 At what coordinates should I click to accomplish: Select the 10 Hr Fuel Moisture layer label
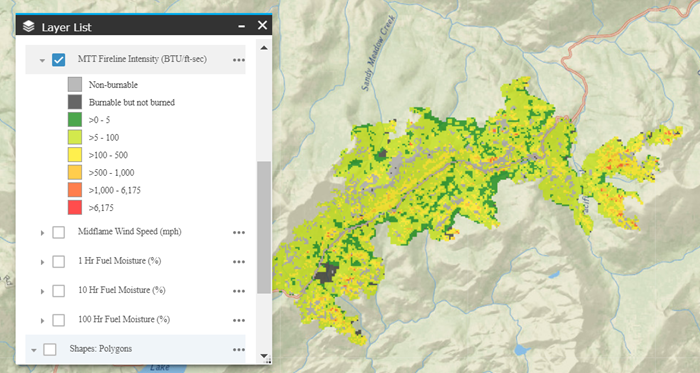coord(122,290)
